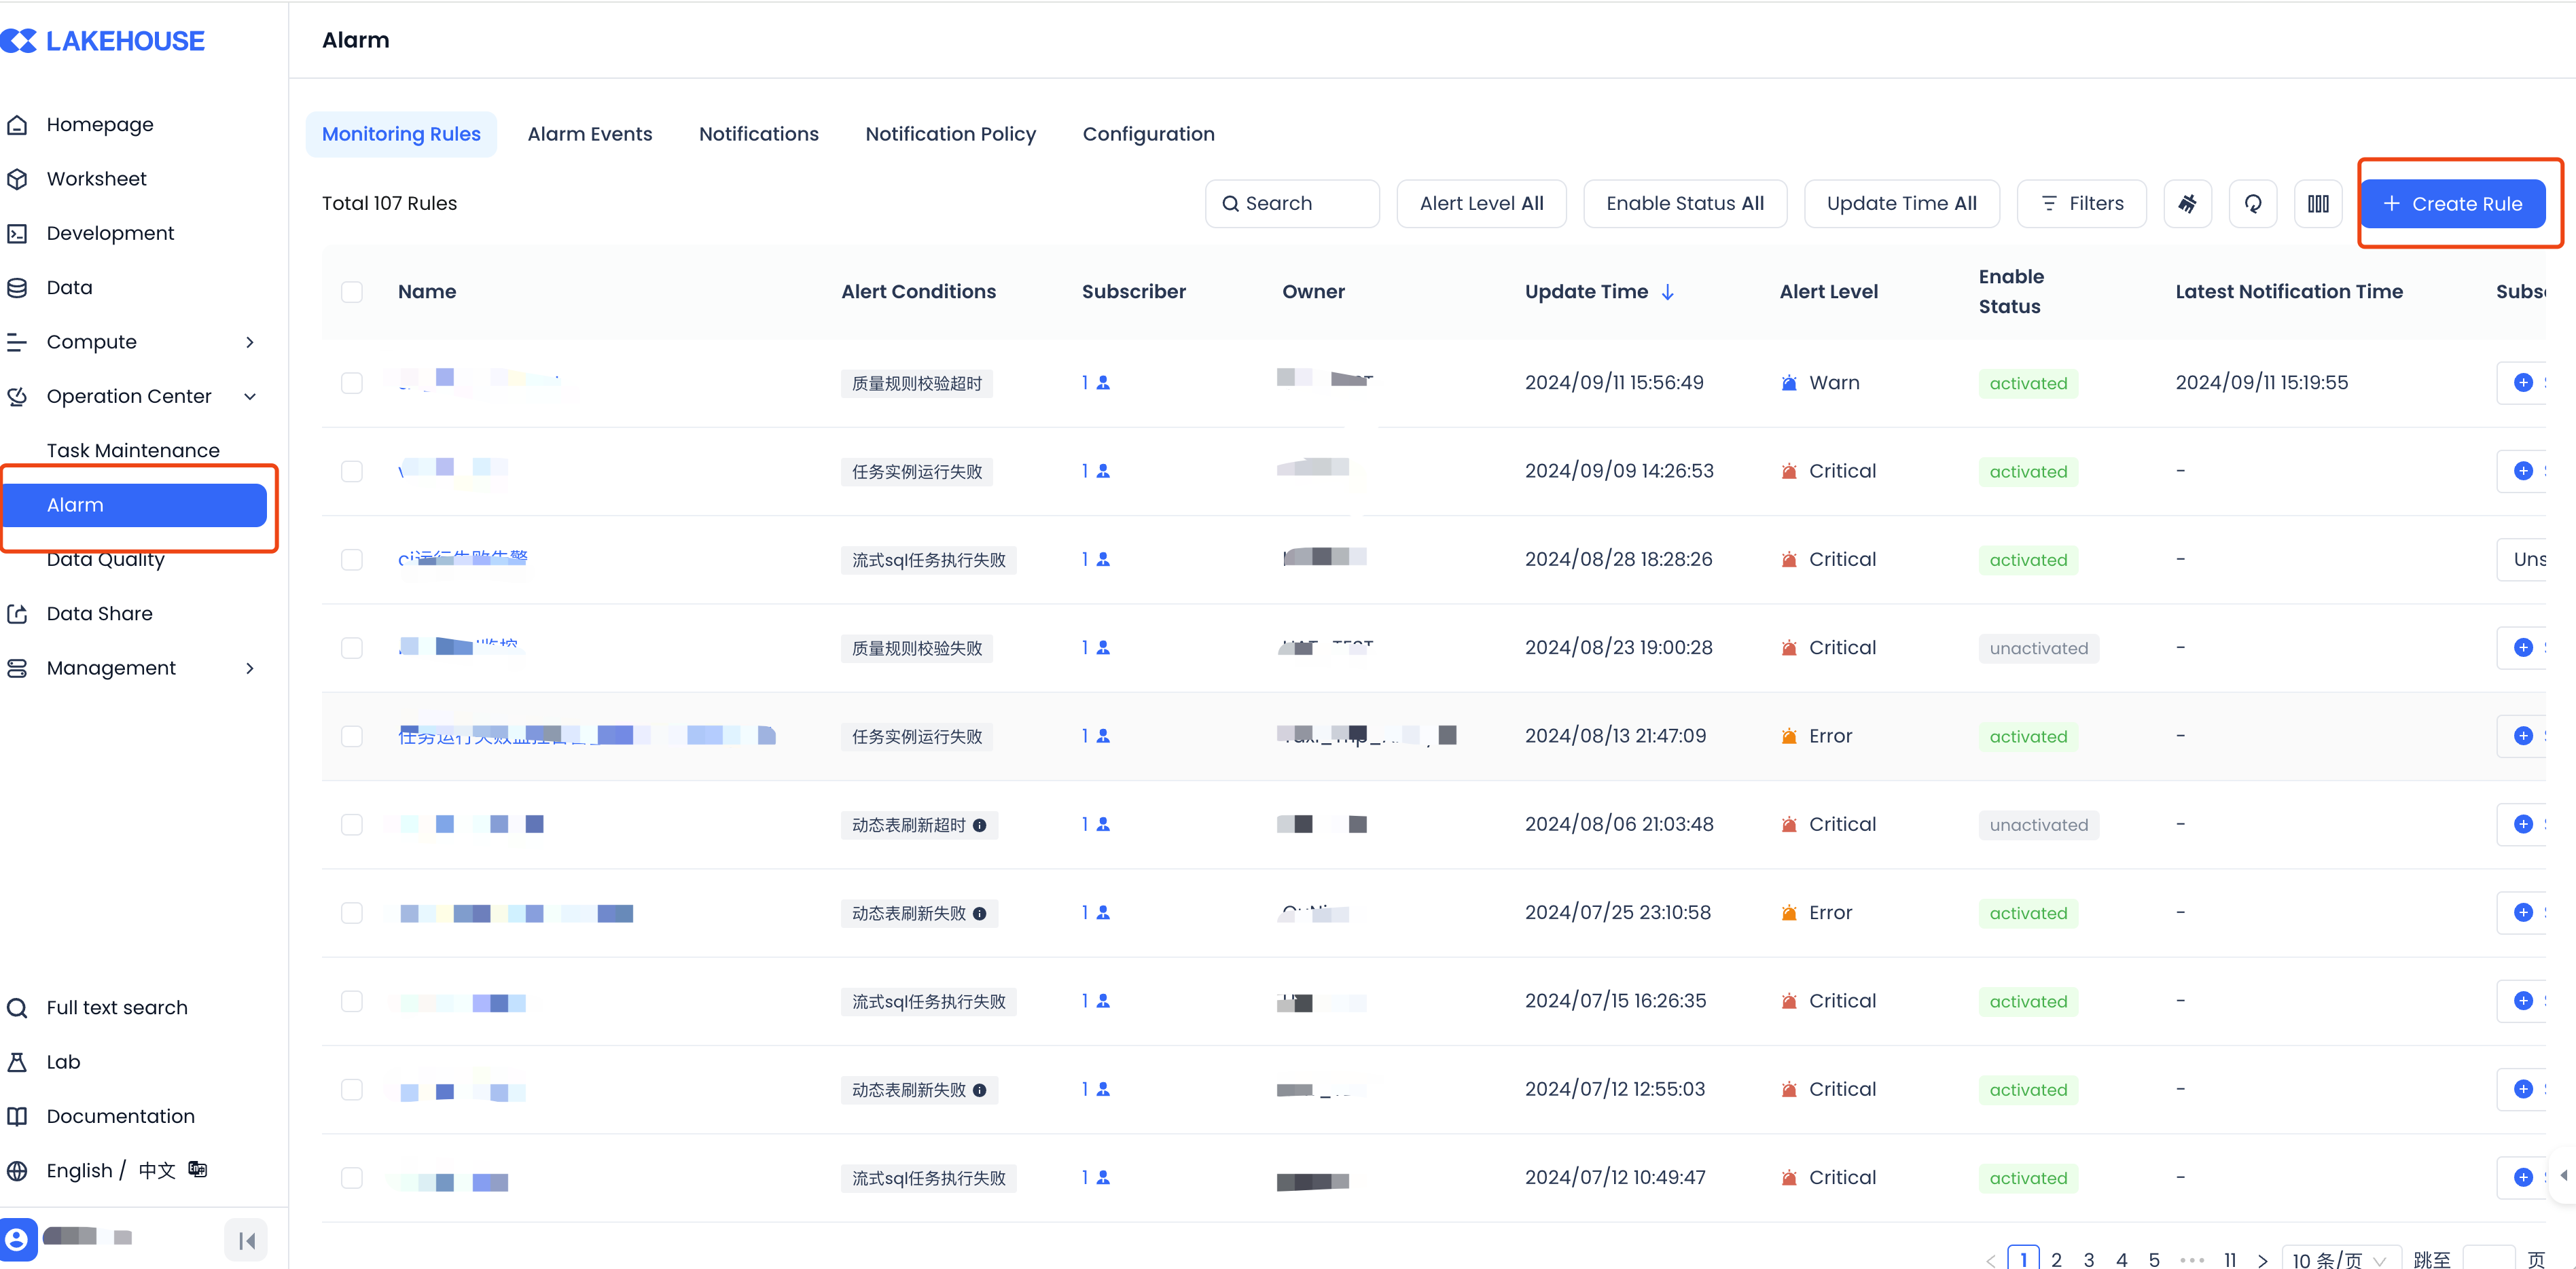This screenshot has width=2576, height=1269.
Task: Click the language switch icon next to 中文
Action: [198, 1169]
